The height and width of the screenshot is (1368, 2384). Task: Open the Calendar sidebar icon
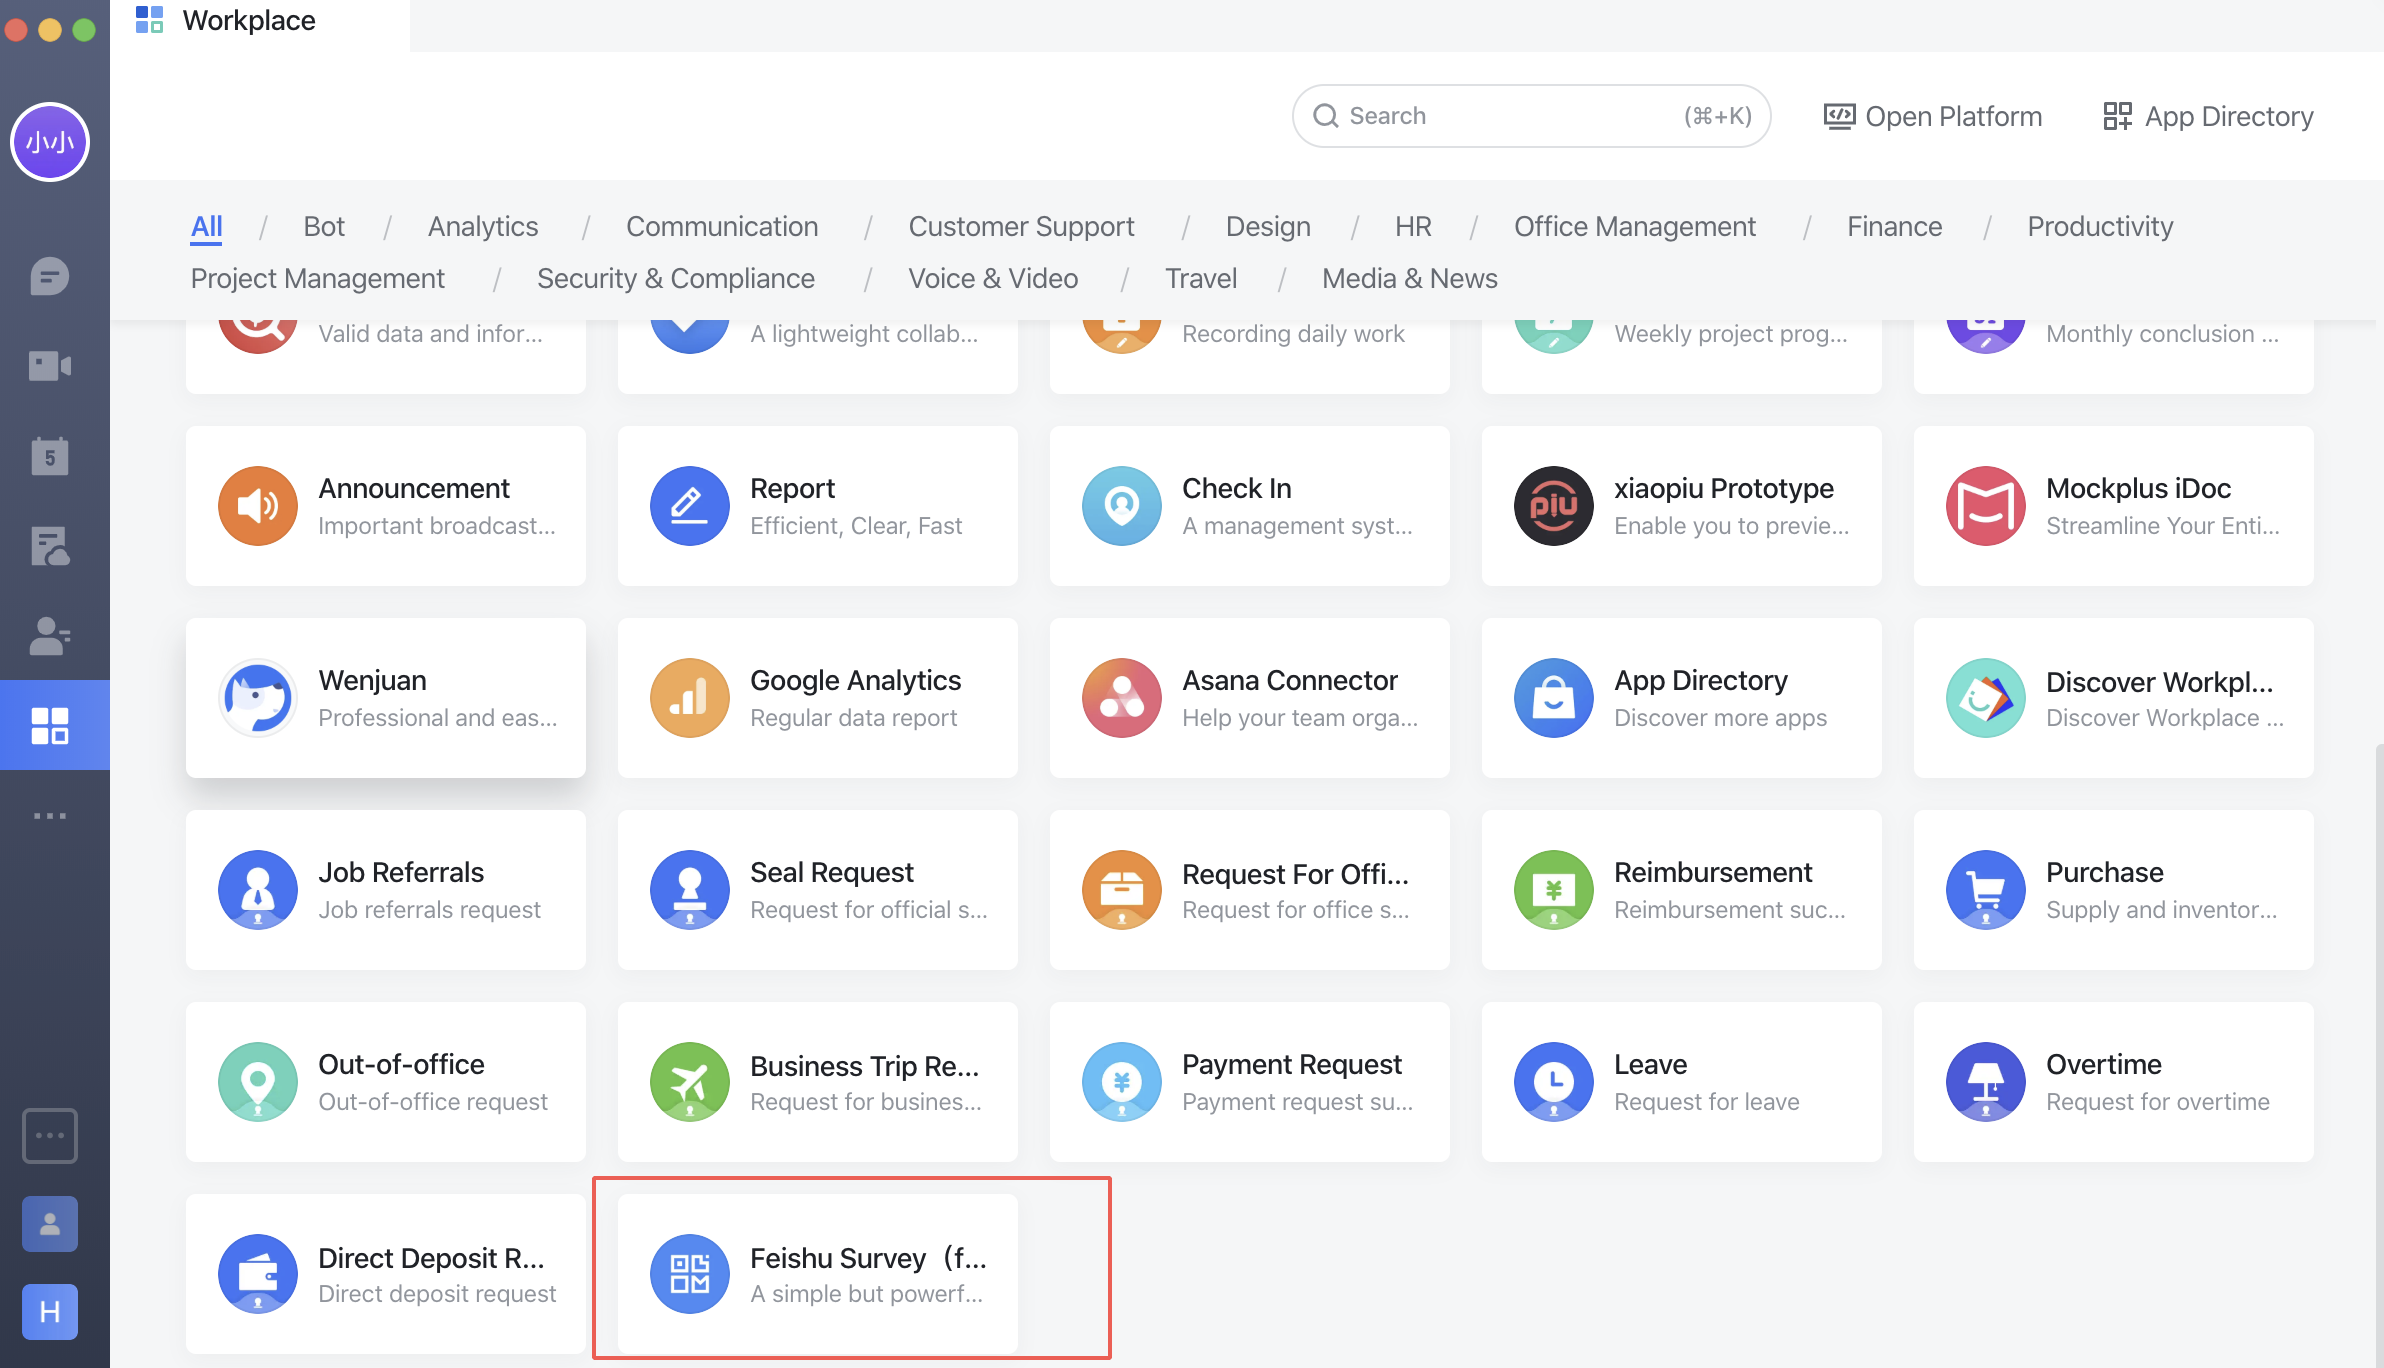click(x=49, y=456)
